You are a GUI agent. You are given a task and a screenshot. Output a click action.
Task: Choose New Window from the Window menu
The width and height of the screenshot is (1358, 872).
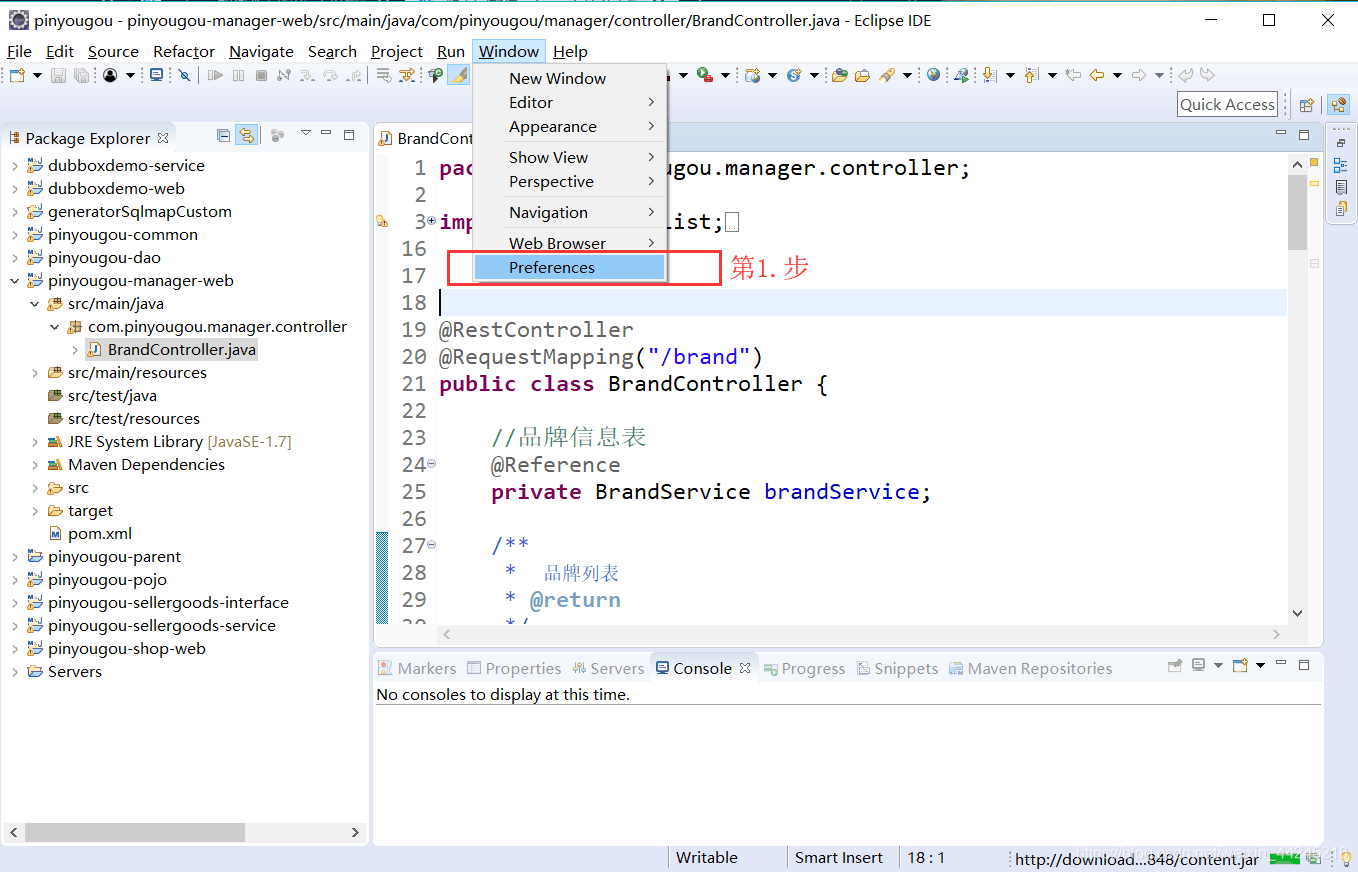569,78
